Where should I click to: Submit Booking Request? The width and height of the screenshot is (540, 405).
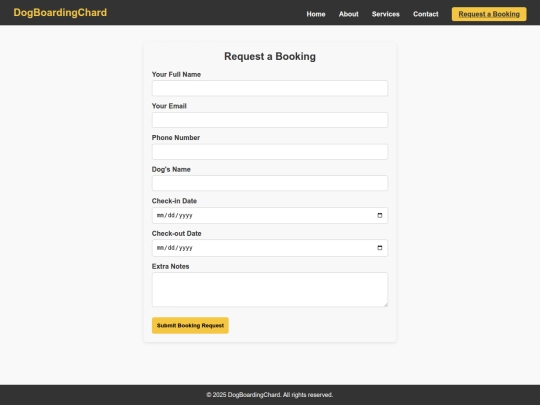(x=190, y=325)
